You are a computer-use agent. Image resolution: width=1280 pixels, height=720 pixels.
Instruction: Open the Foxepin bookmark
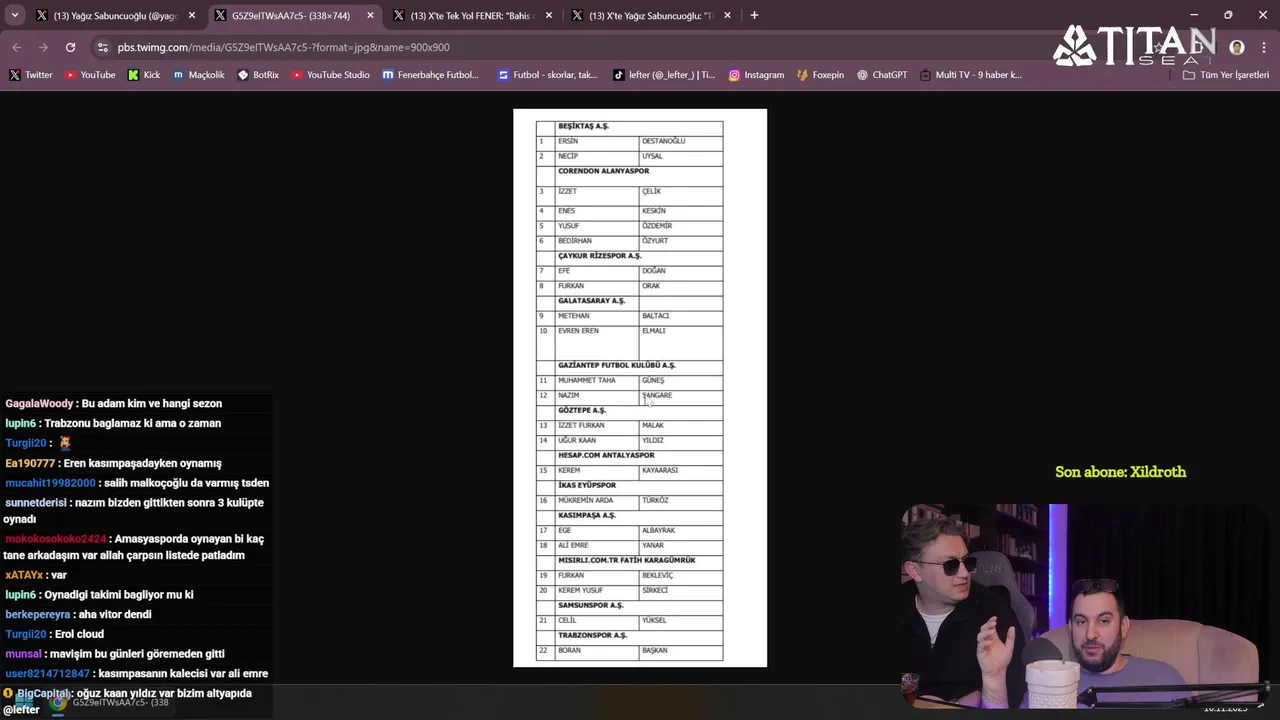coord(820,75)
